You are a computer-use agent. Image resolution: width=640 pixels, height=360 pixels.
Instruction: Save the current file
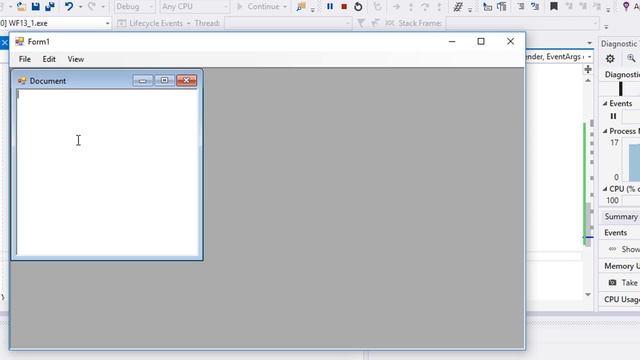coord(36,7)
